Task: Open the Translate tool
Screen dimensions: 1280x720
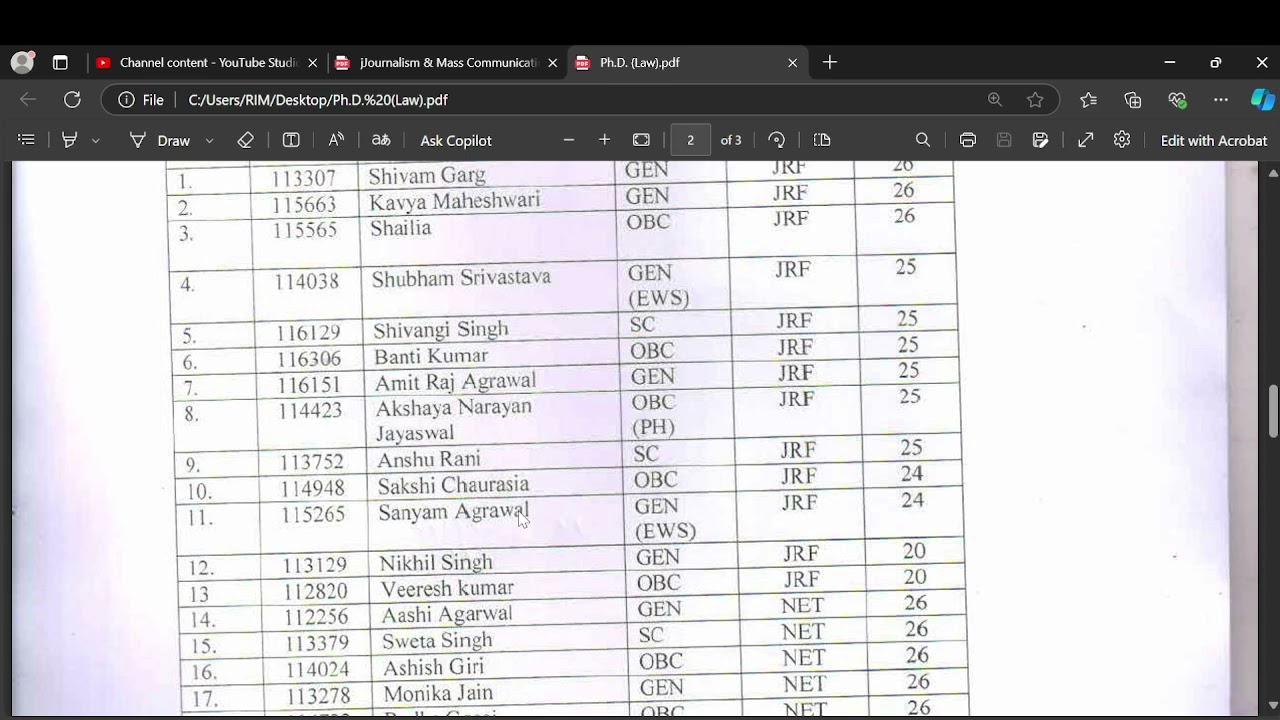Action: coord(381,140)
